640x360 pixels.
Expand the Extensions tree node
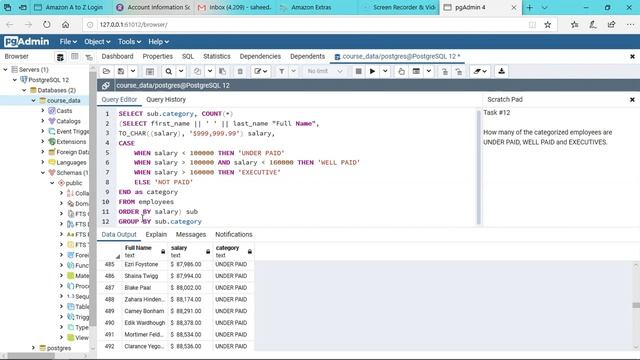click(x=42, y=142)
